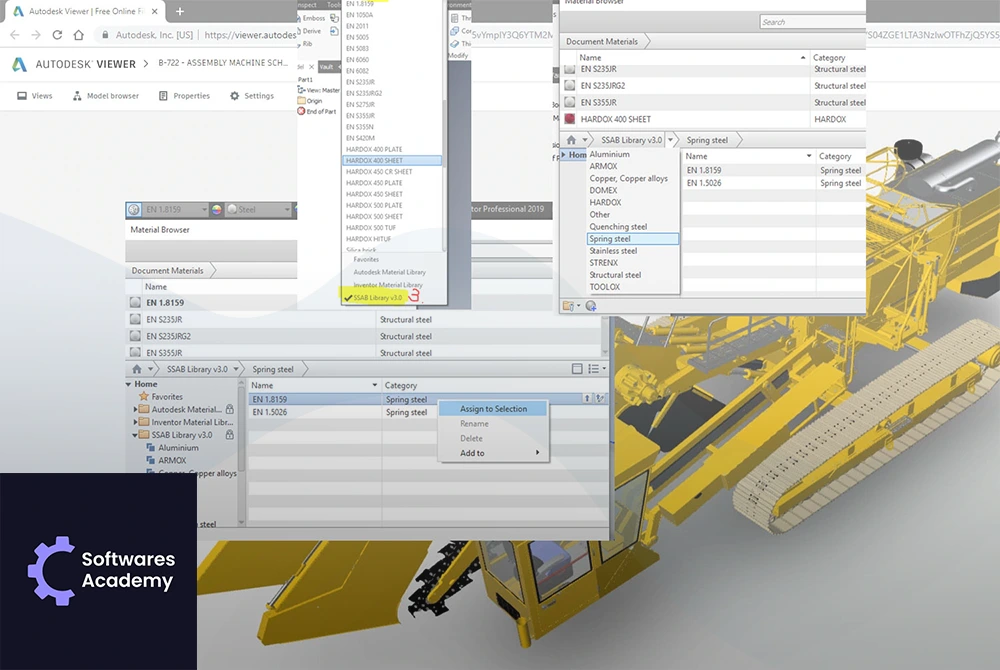
Task: Toggle the library panel view icon
Action: [x=577, y=368]
